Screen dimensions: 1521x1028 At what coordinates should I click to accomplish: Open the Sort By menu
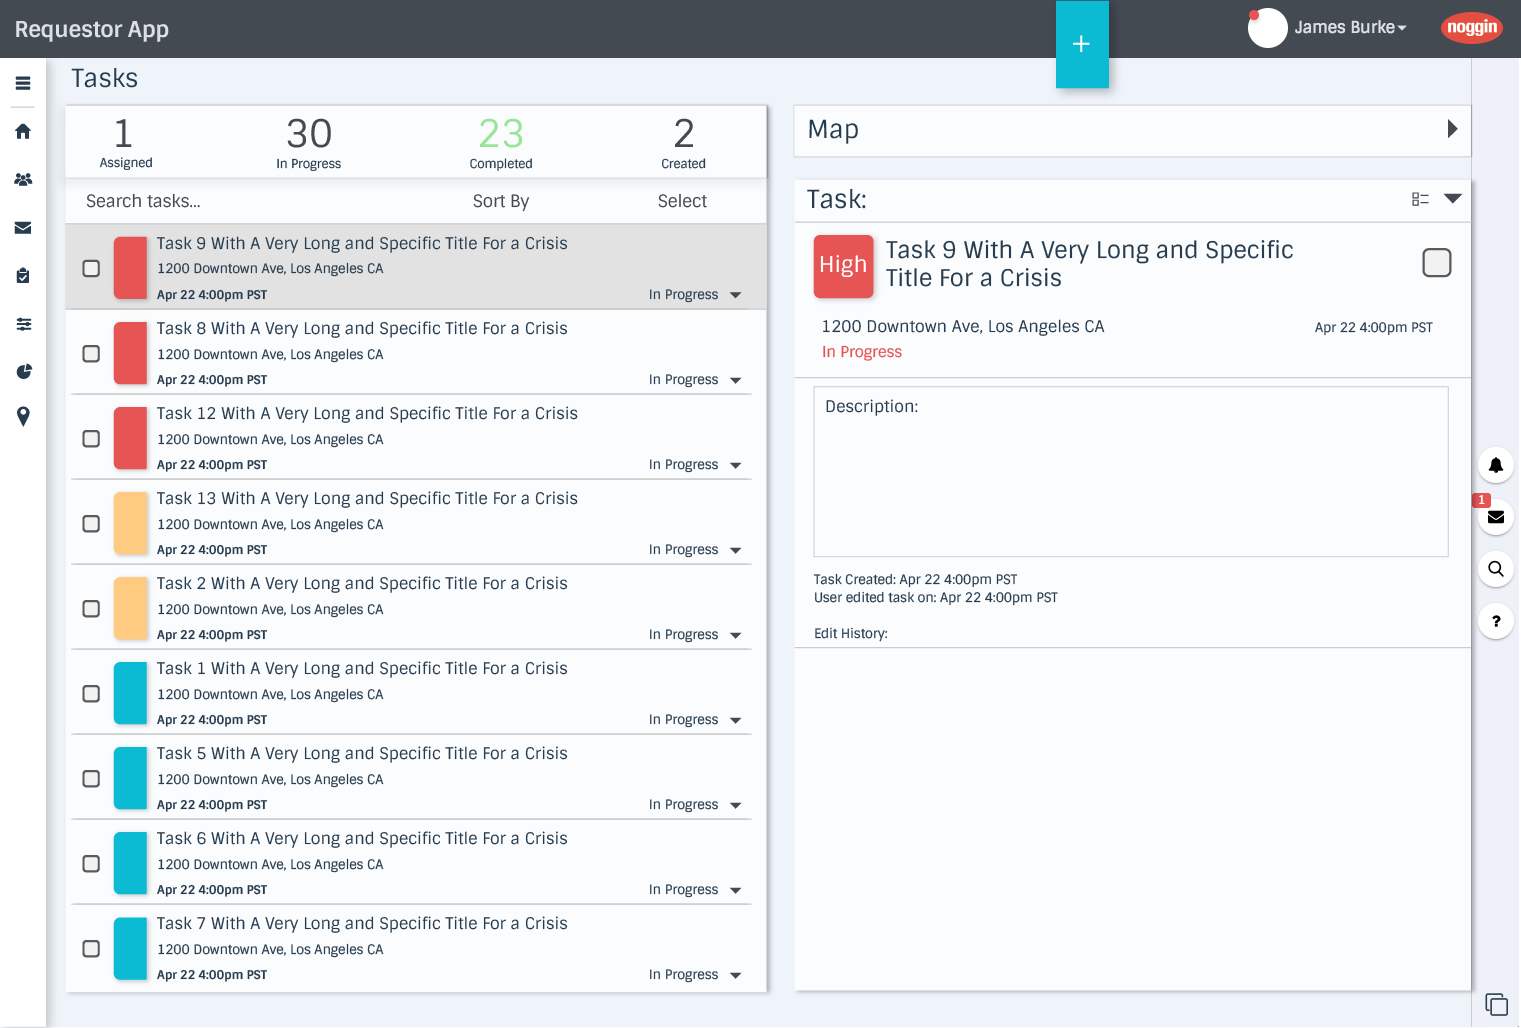500,201
